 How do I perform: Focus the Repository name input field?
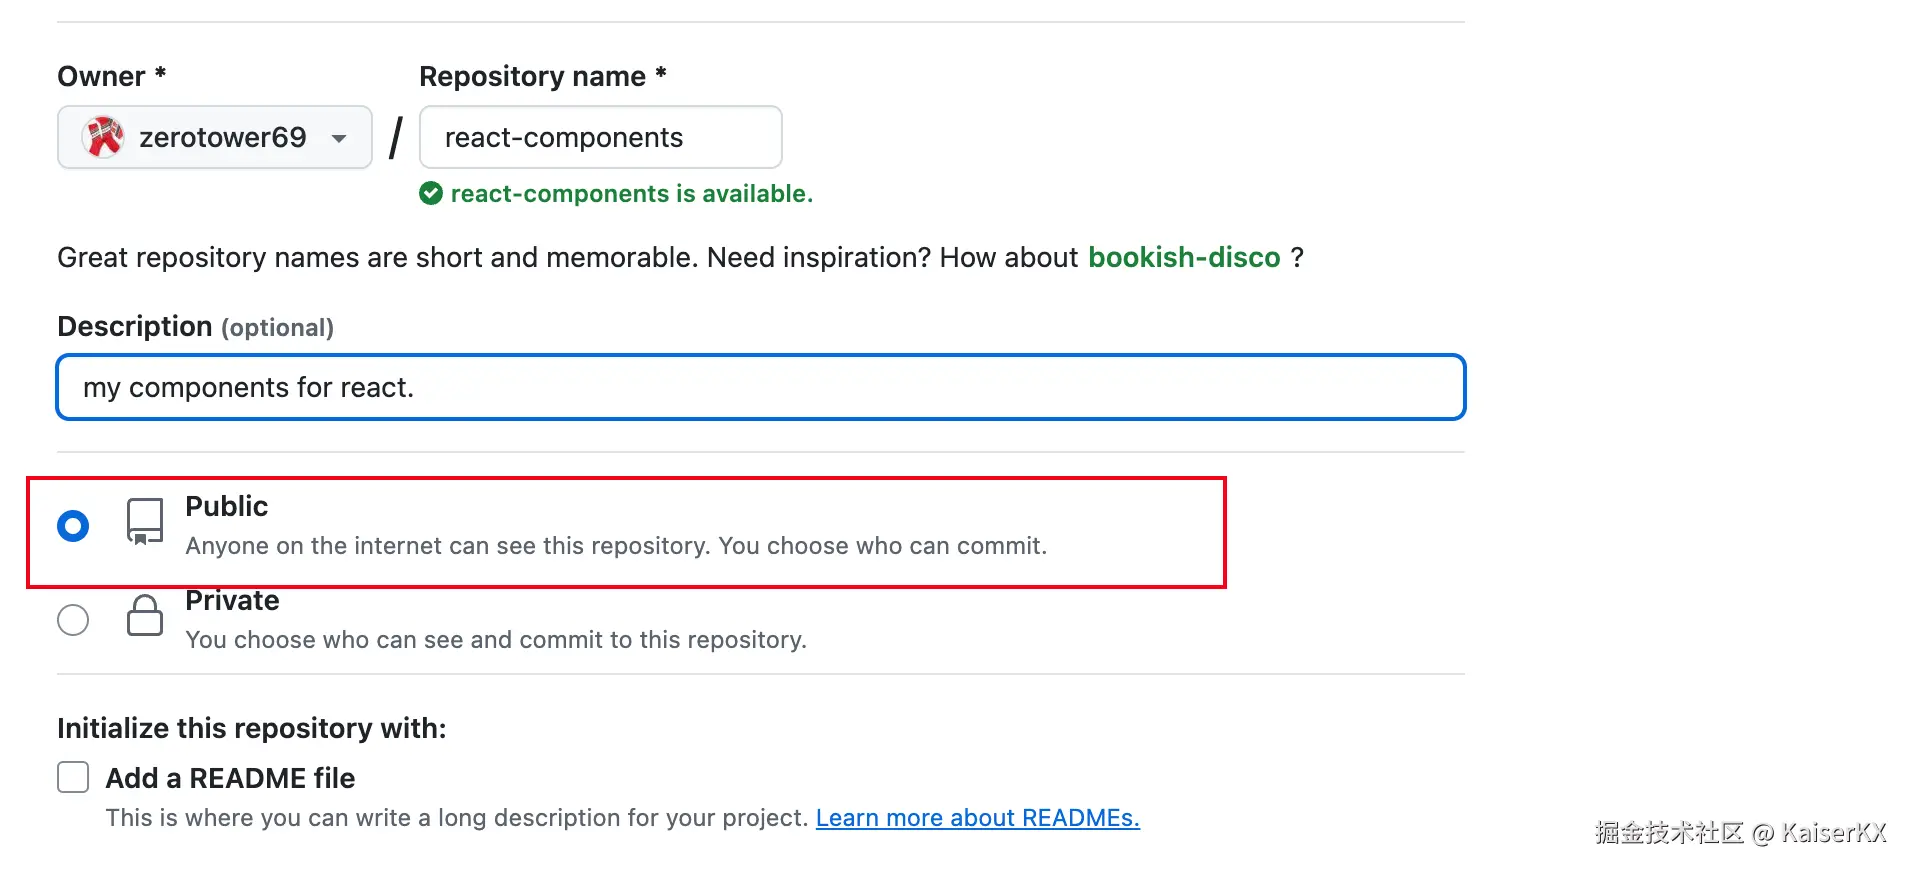pyautogui.click(x=600, y=137)
